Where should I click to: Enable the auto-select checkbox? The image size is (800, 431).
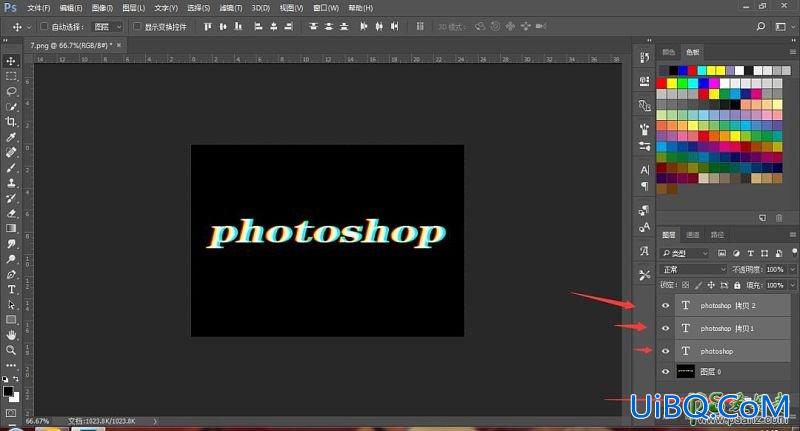pyautogui.click(x=44, y=27)
